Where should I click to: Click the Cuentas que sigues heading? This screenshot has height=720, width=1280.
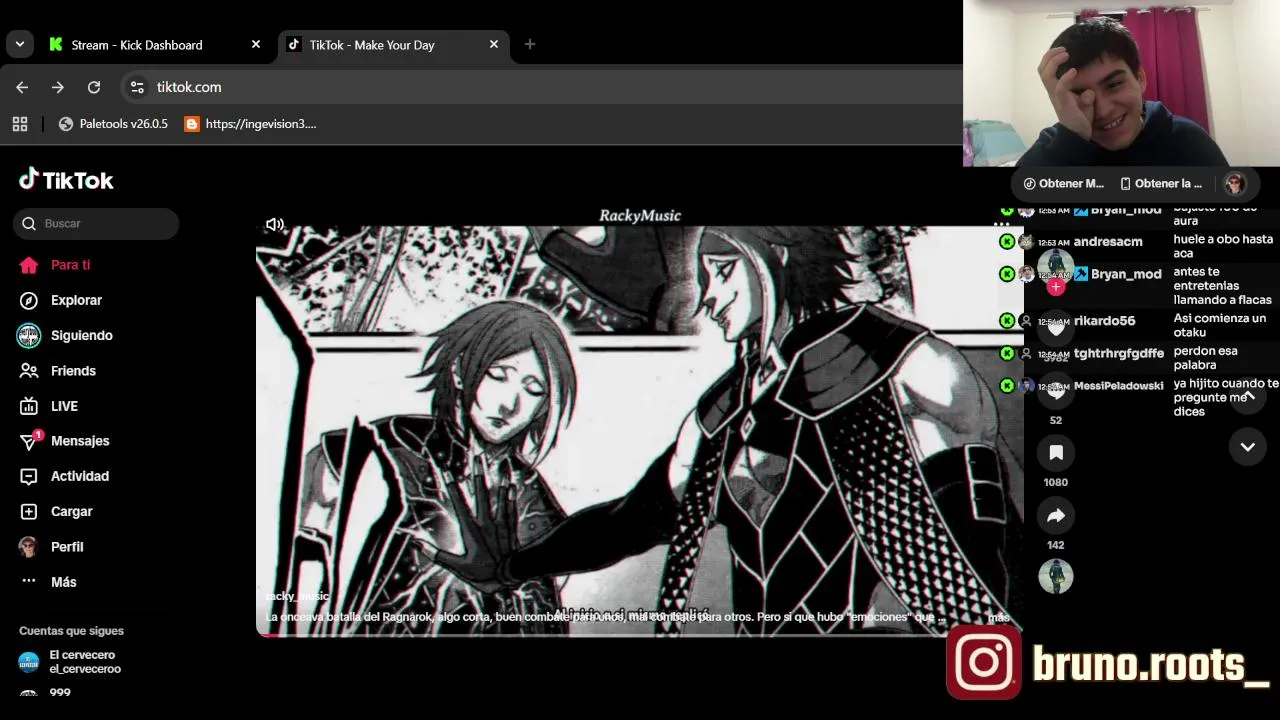71,631
